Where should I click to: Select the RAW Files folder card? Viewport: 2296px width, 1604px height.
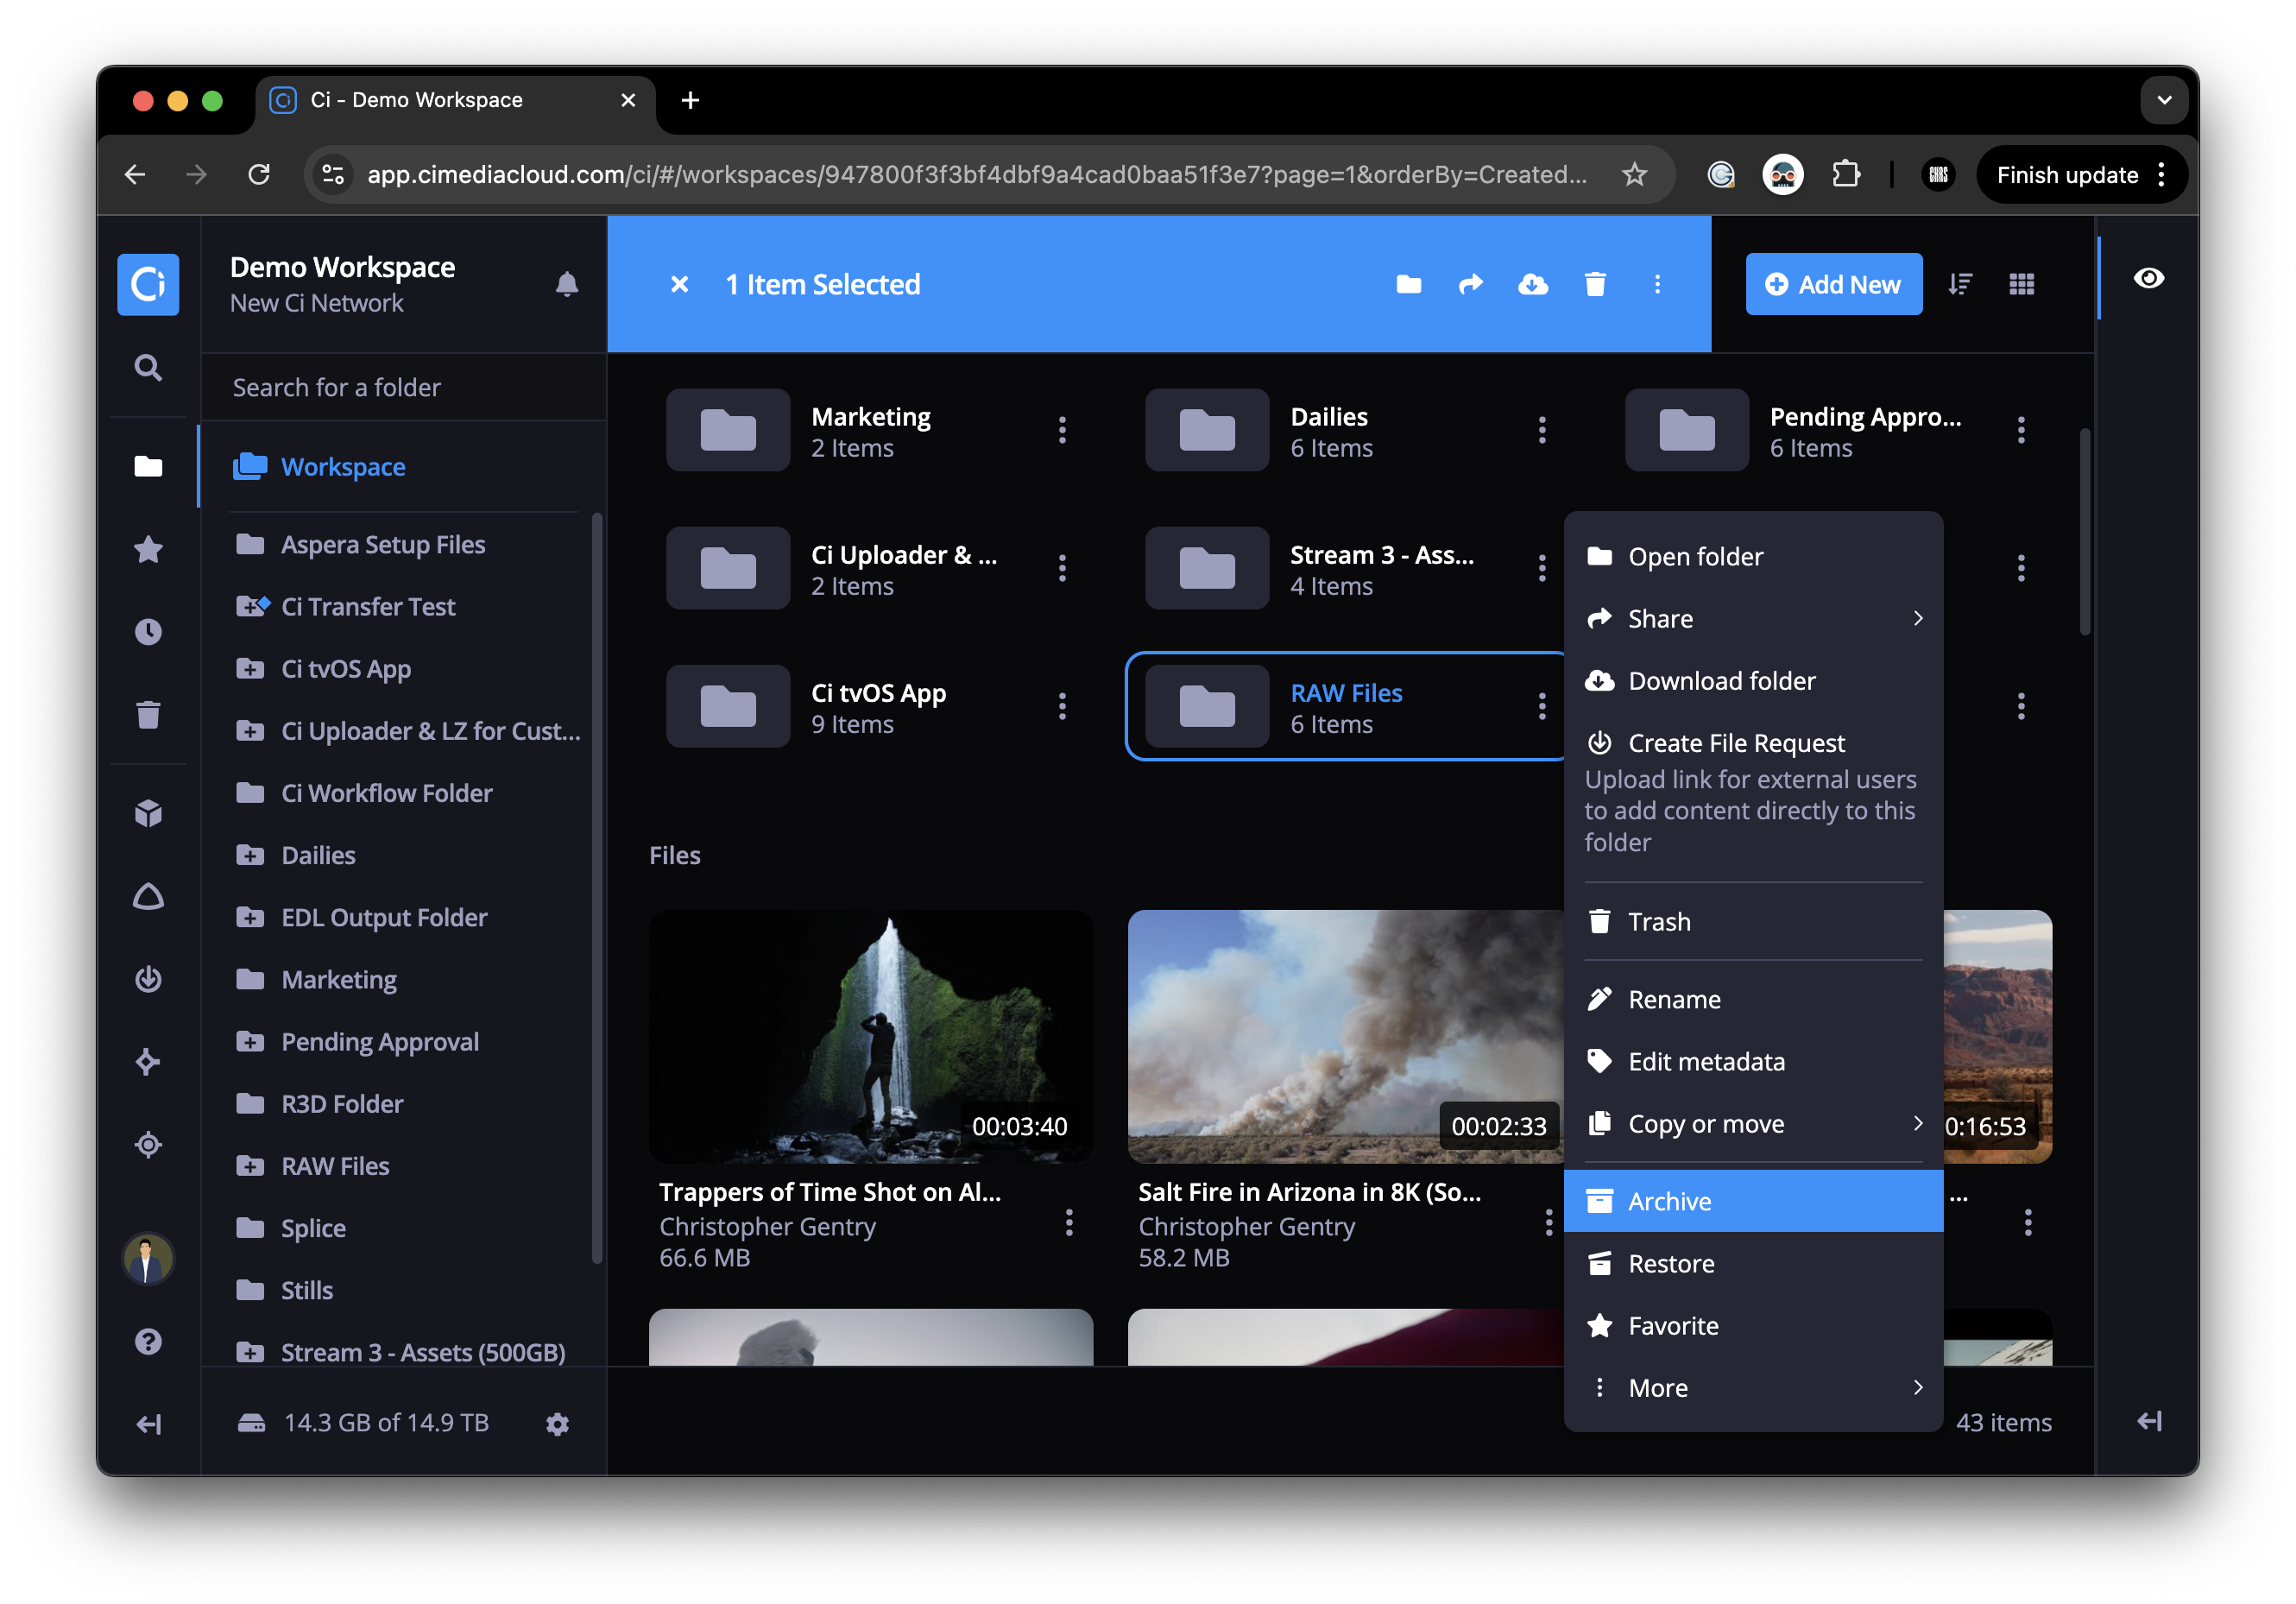[x=1346, y=706]
